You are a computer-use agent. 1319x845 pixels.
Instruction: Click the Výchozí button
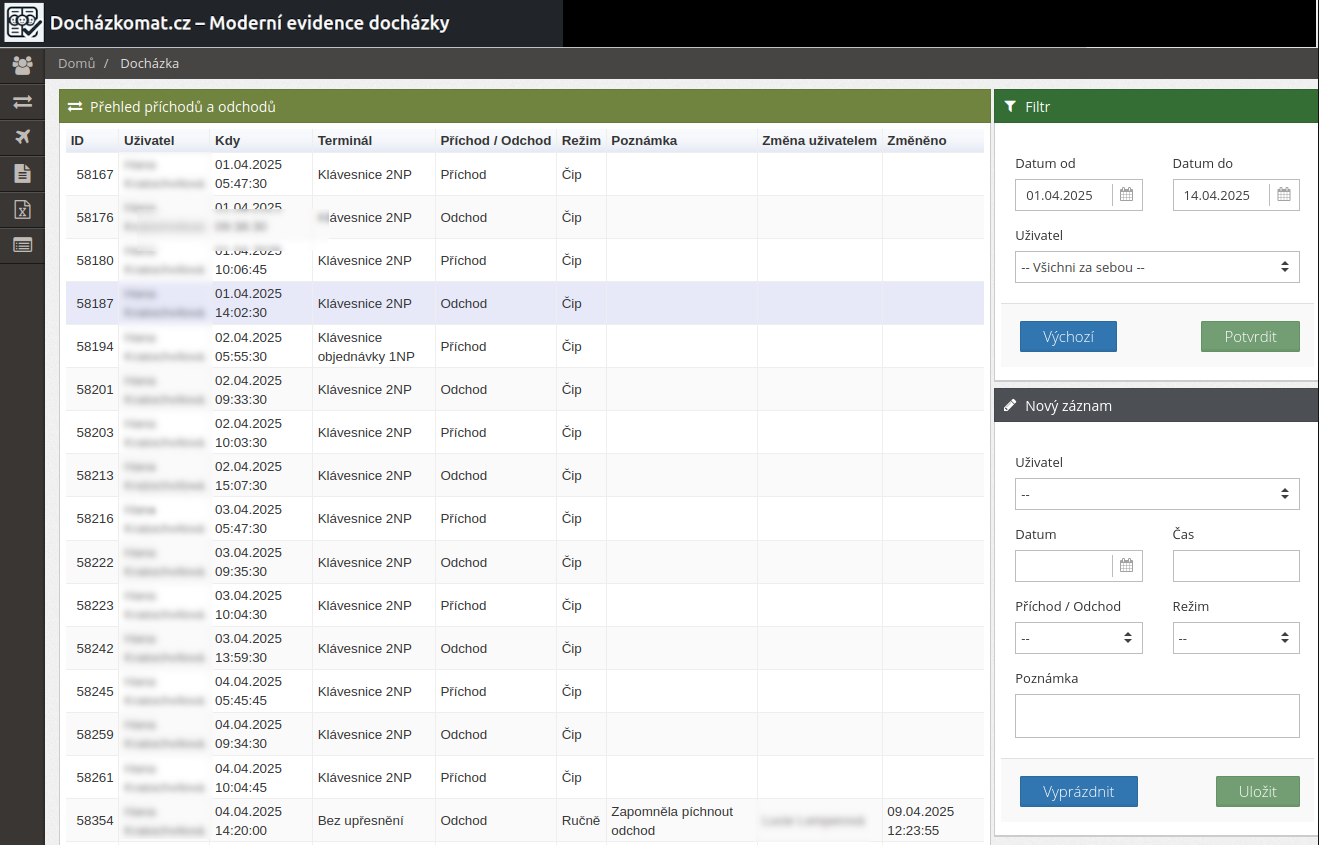tap(1068, 337)
